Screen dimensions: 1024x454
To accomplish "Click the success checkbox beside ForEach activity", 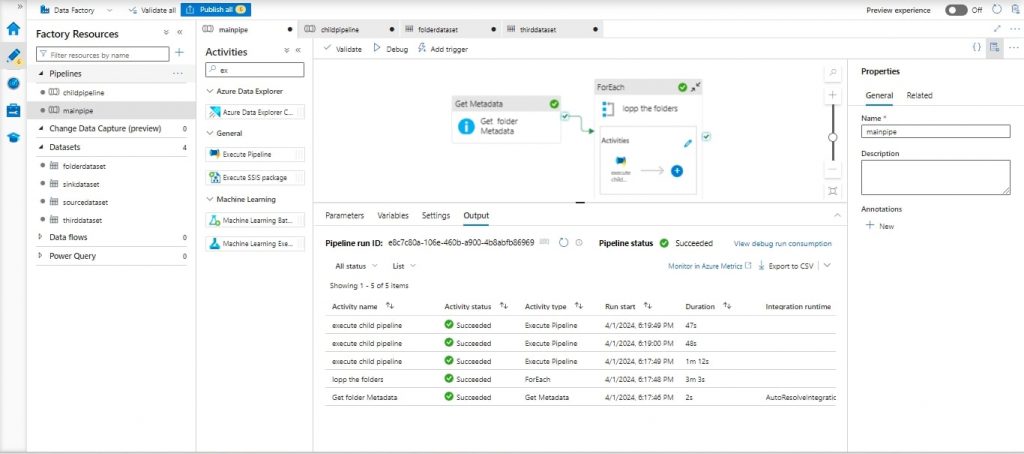I will (707, 137).
